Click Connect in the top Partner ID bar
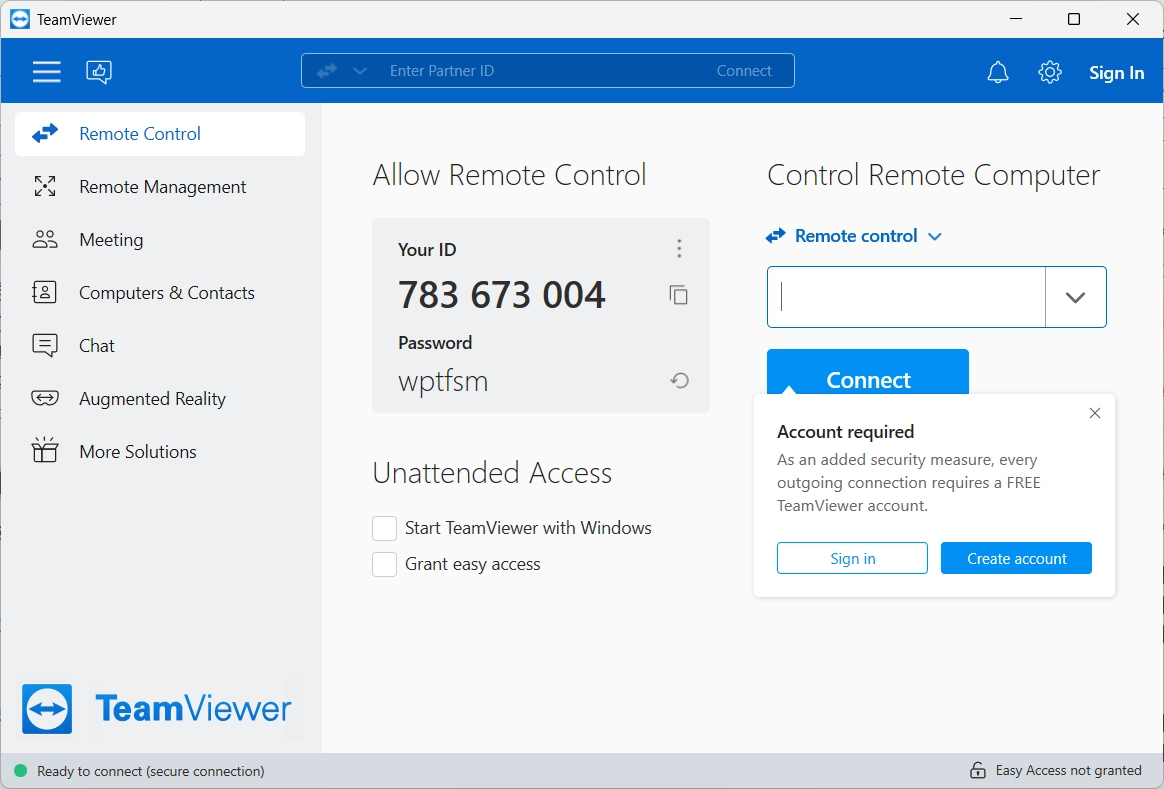The image size is (1164, 789). 744,71
